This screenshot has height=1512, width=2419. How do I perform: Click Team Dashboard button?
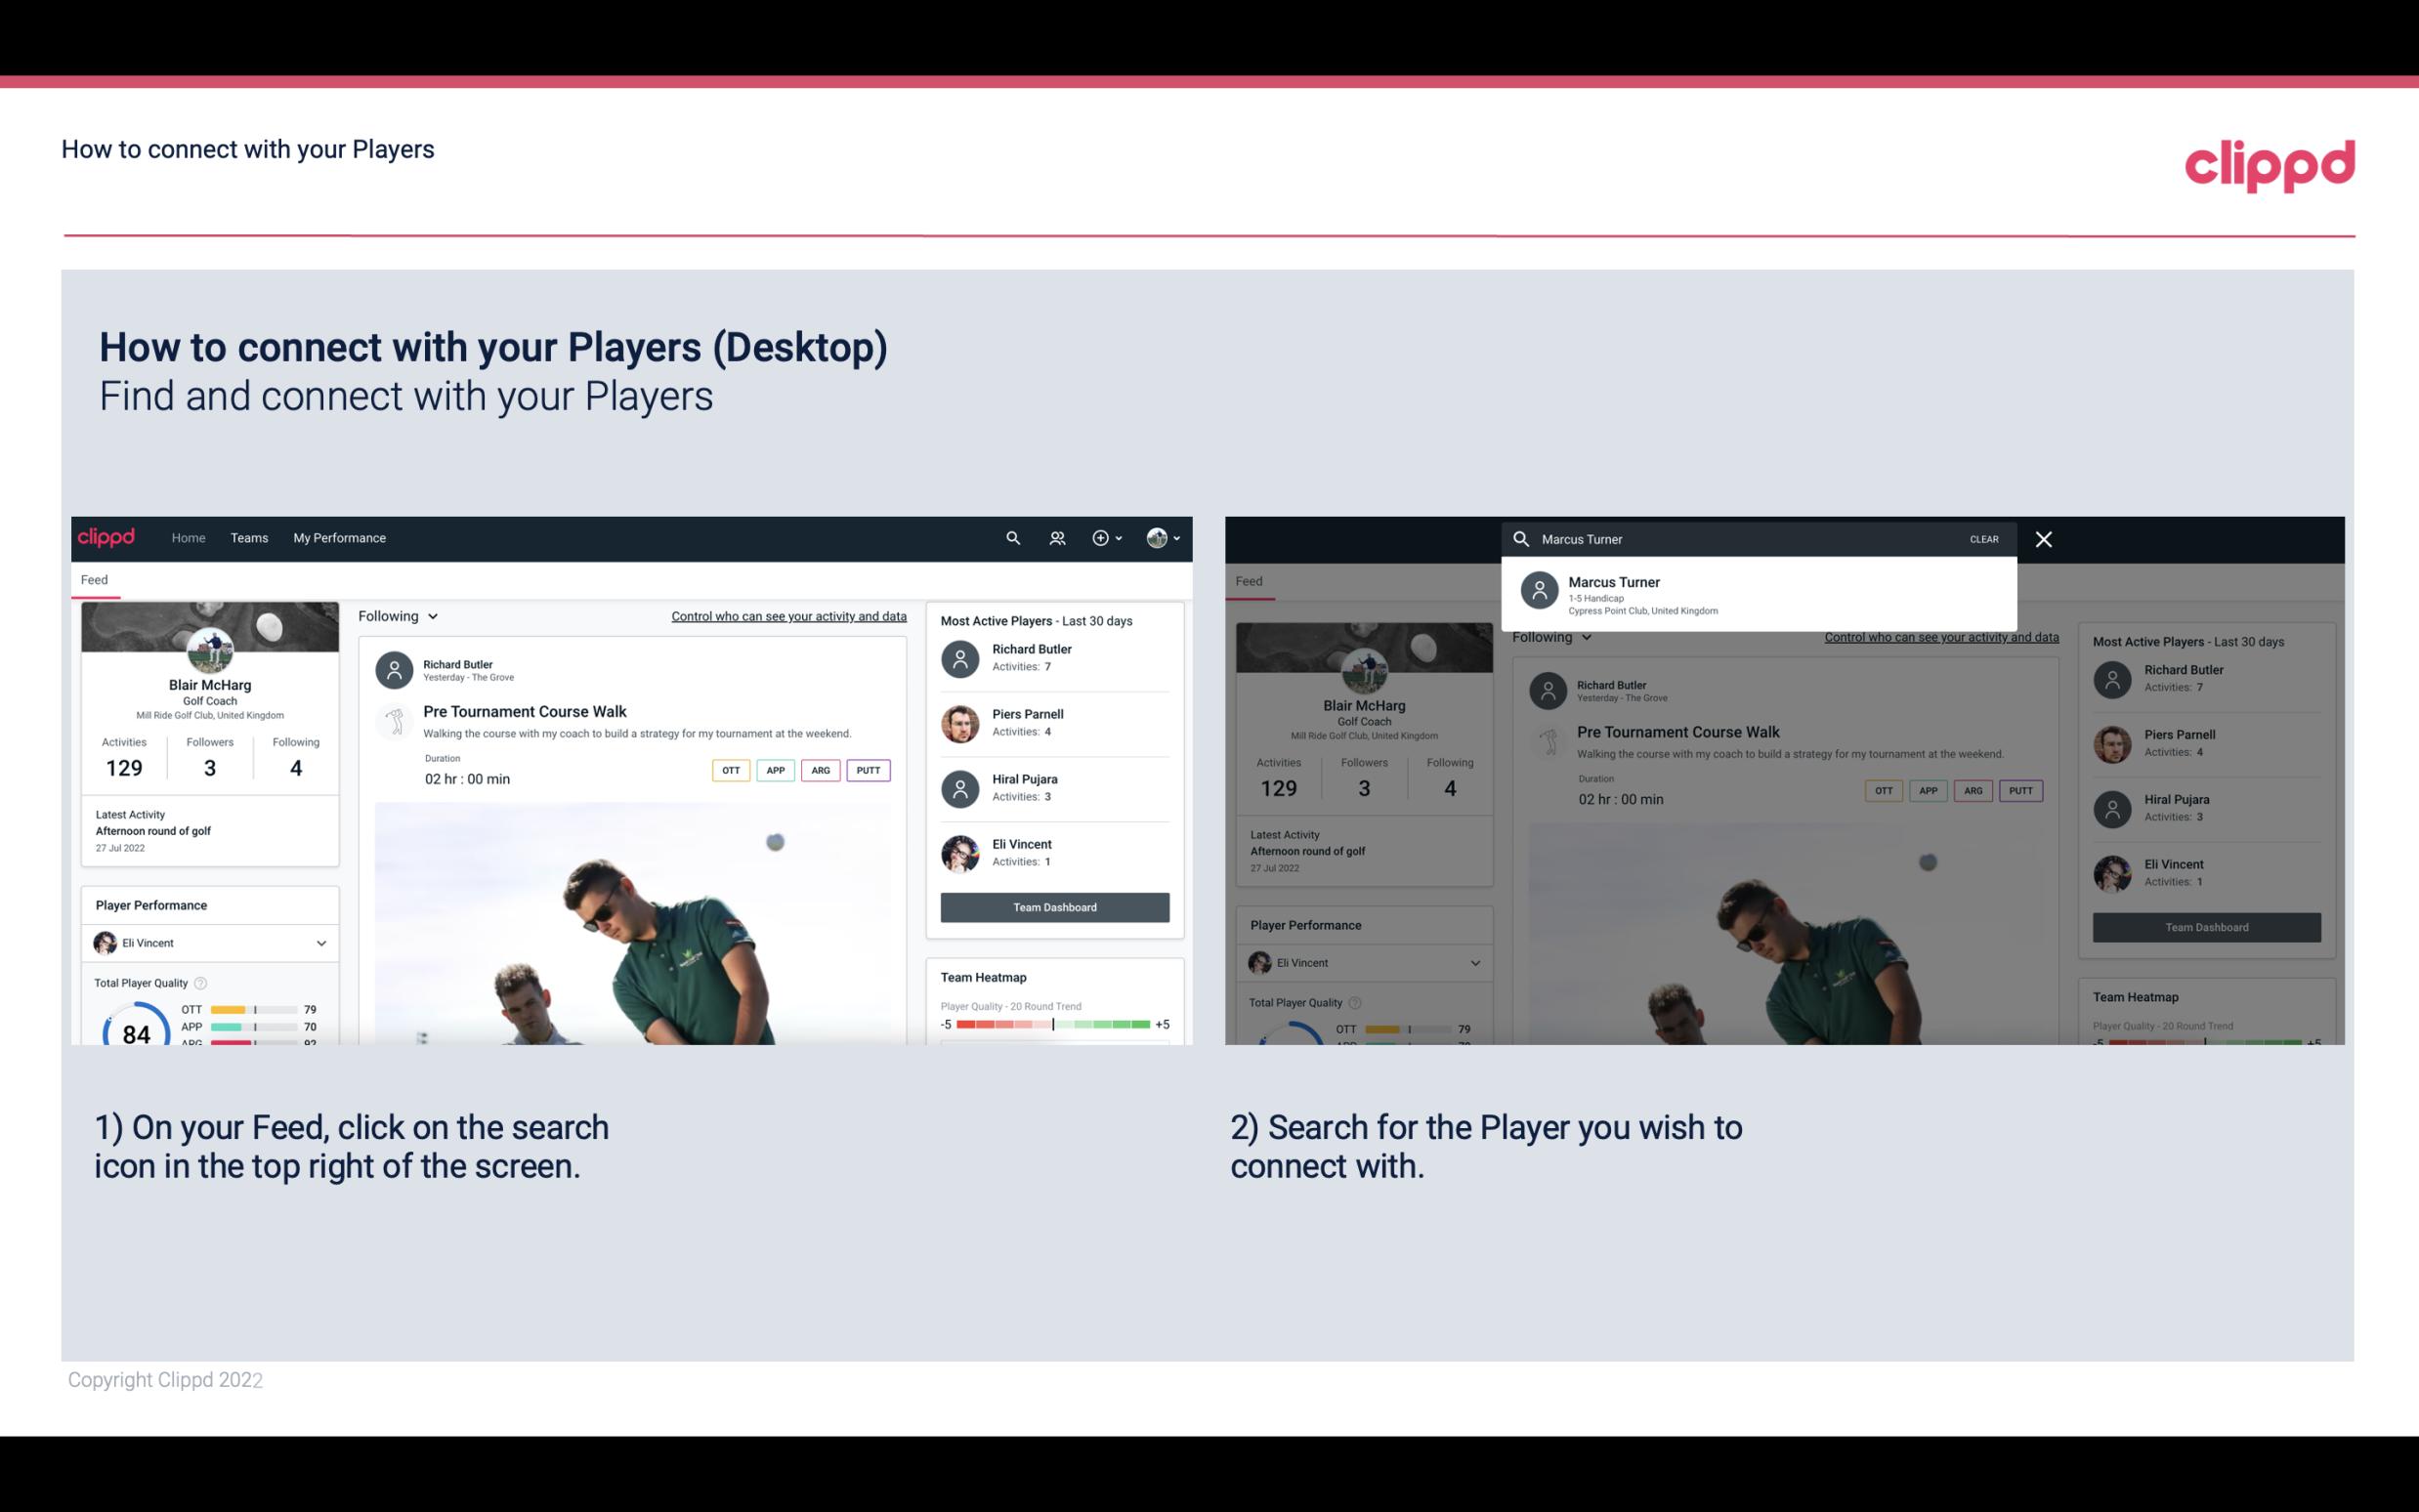(1053, 905)
